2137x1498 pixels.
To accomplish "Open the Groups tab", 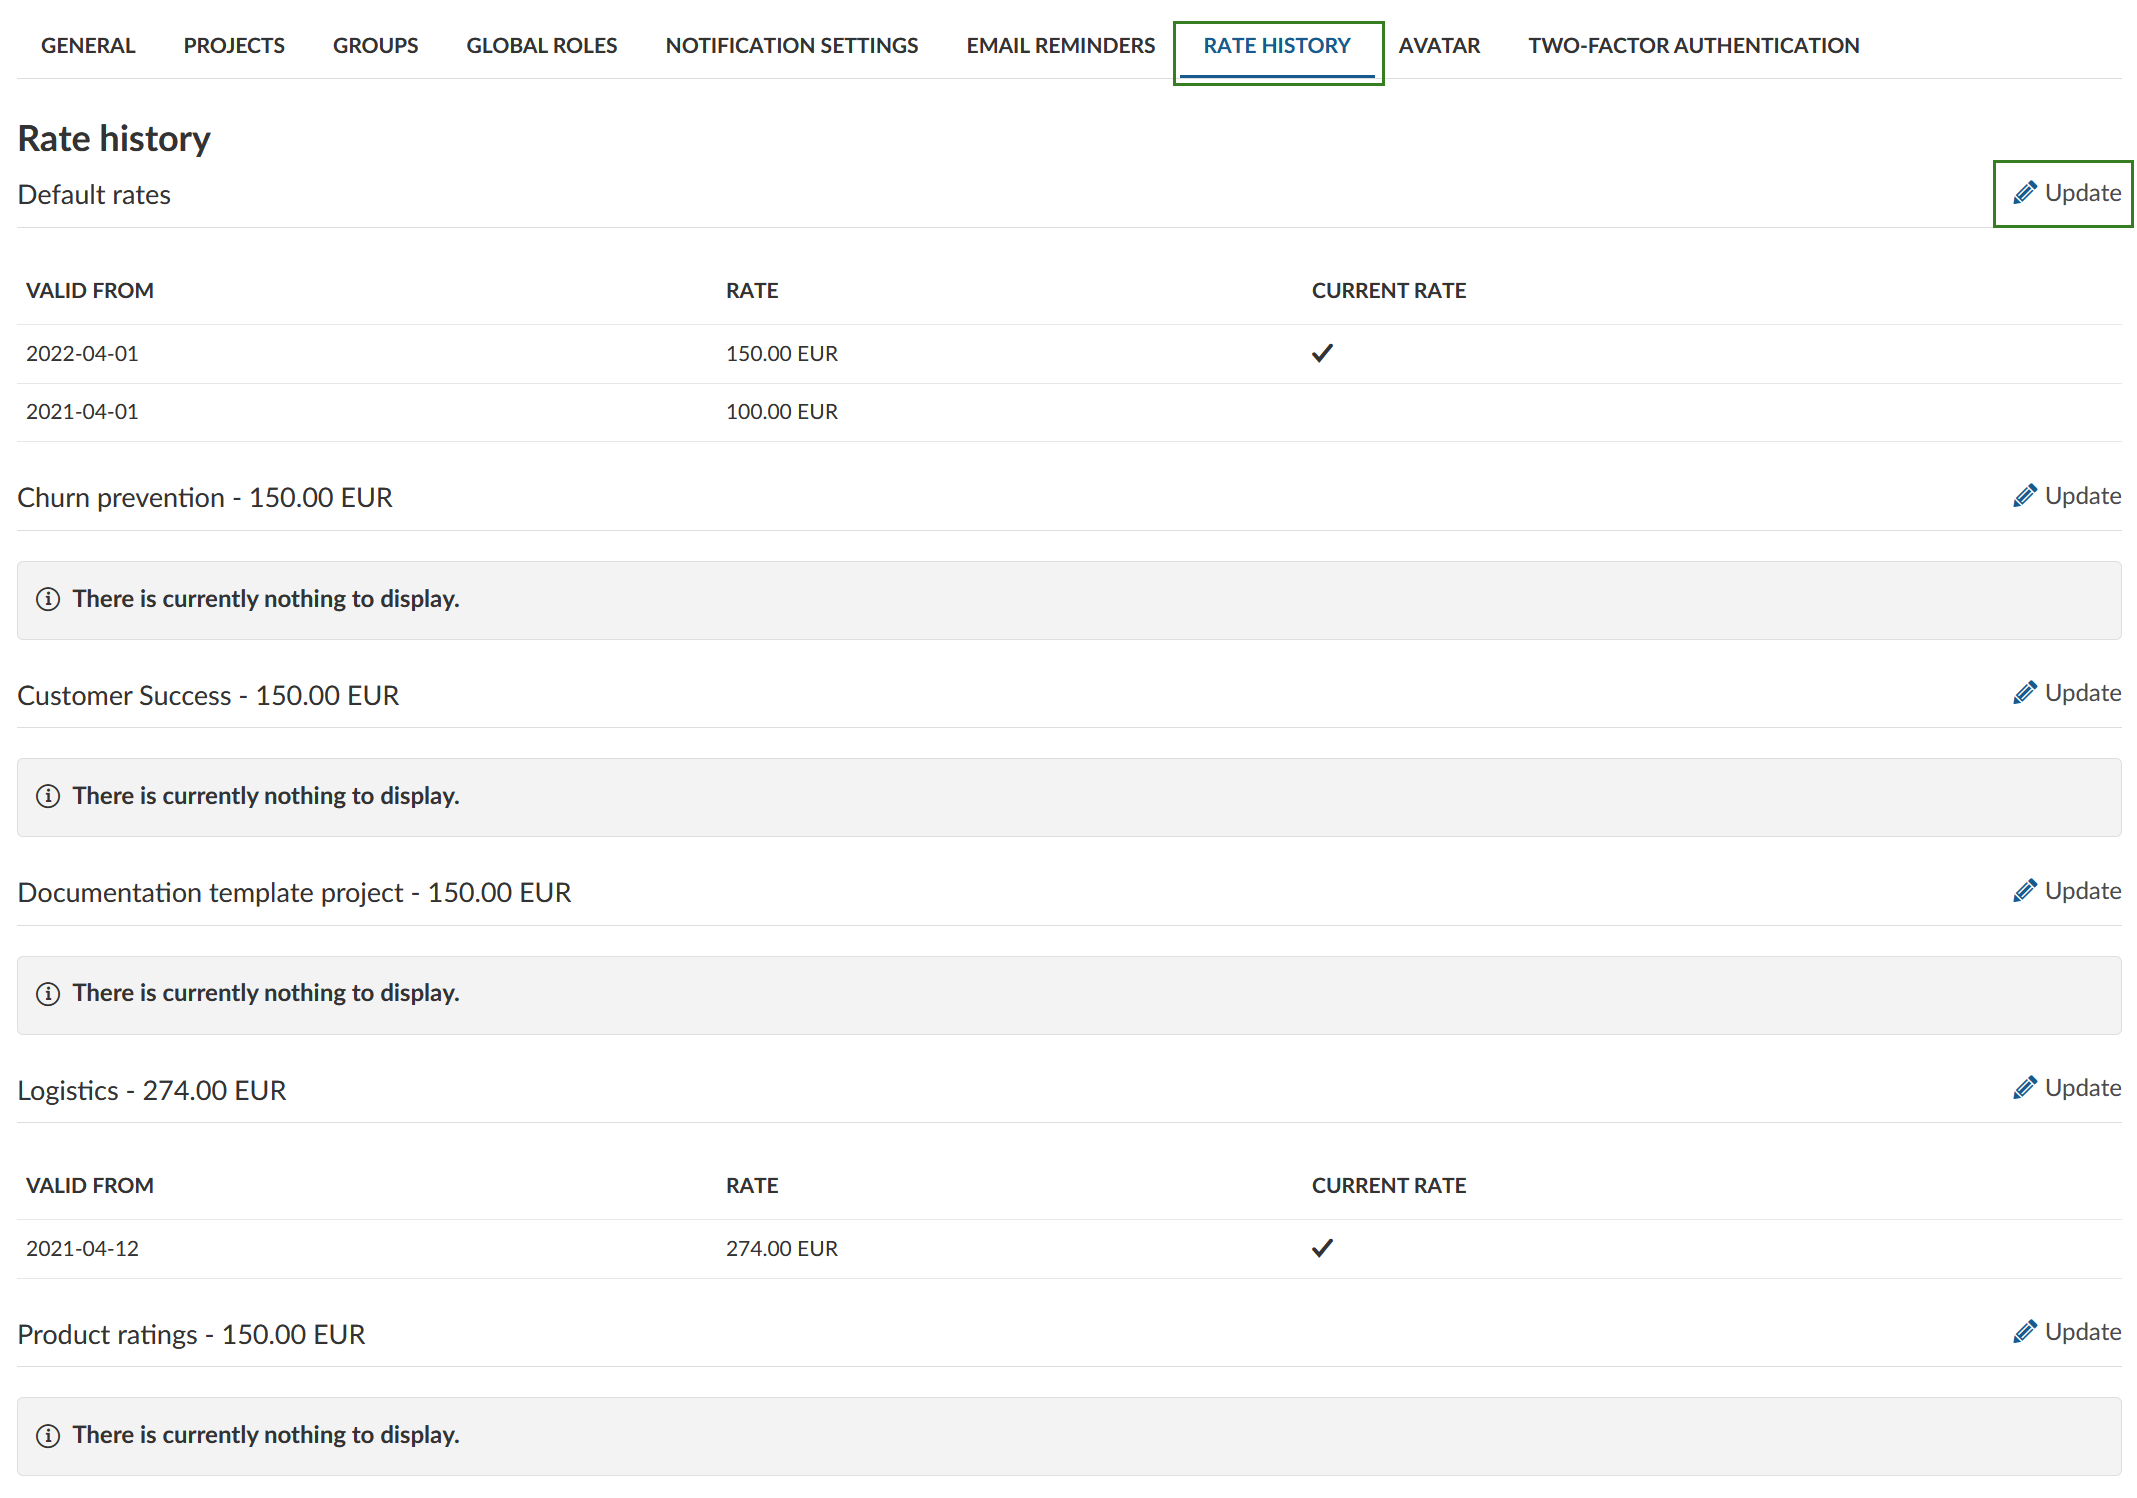I will [x=375, y=46].
